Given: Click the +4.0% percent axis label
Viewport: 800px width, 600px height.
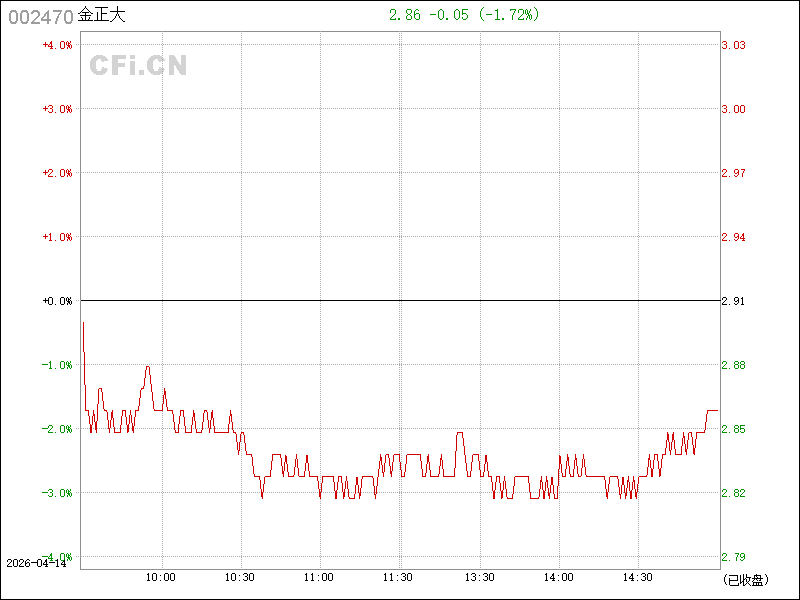Looking at the screenshot, I should [x=57, y=45].
